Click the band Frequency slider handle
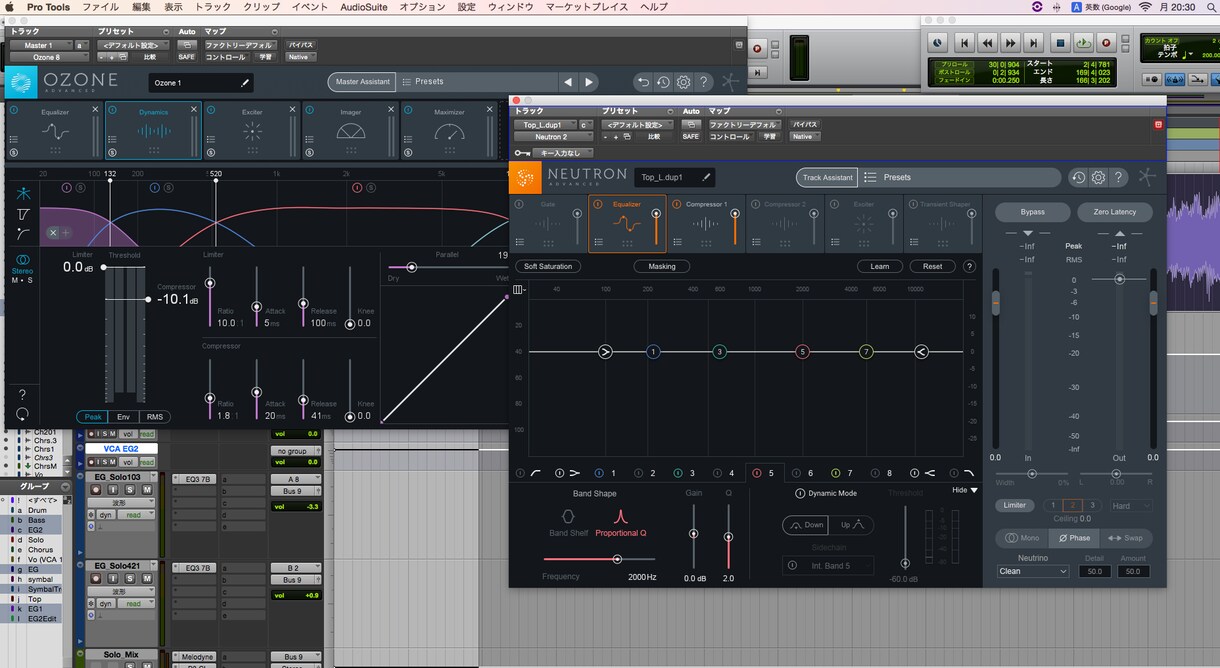 coord(617,559)
